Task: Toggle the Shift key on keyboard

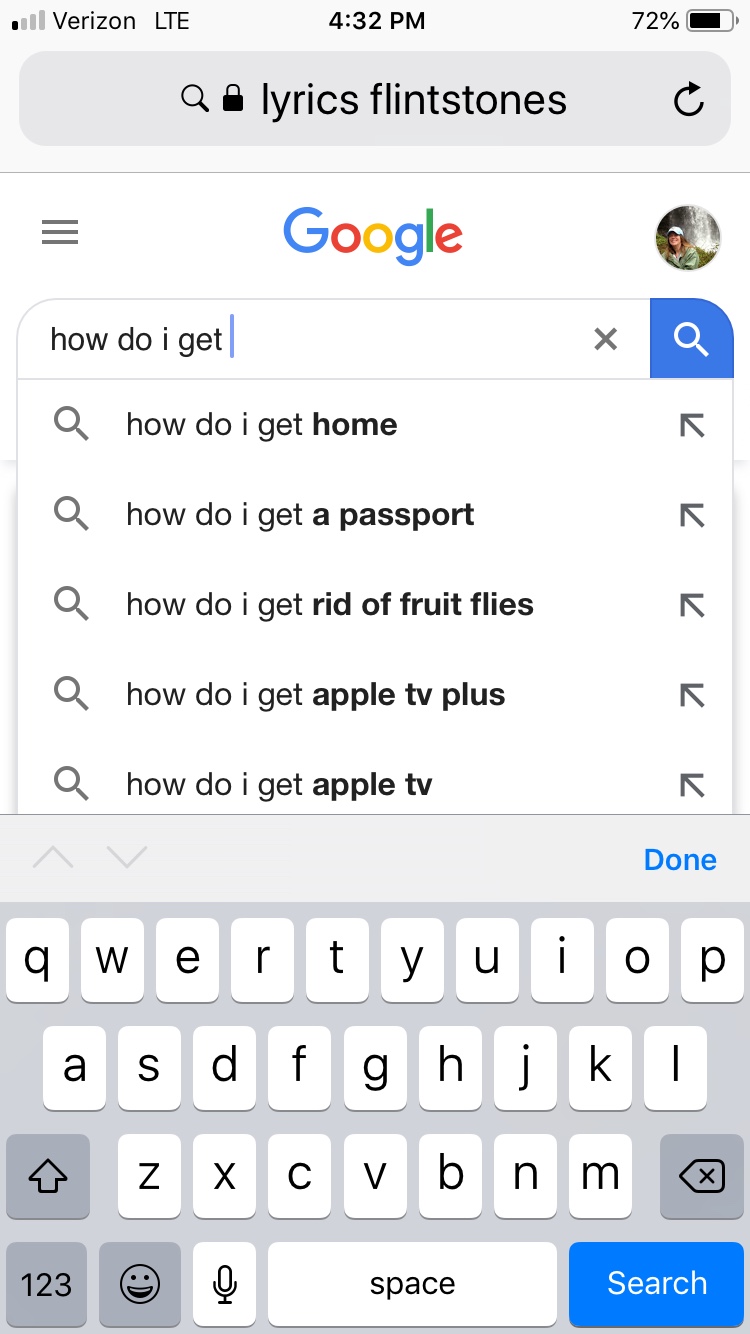Action: click(x=47, y=1177)
